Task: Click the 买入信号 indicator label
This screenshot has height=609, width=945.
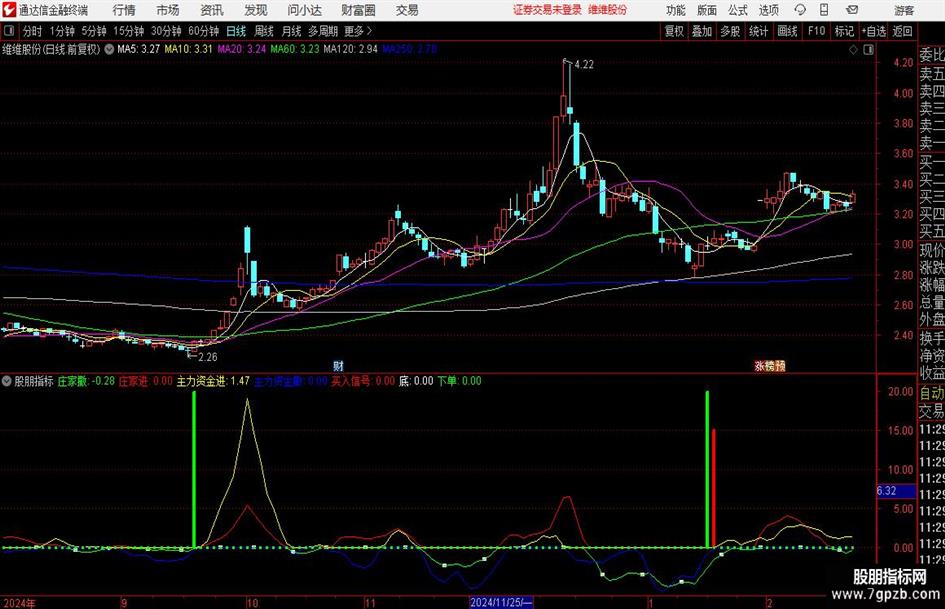Action: (x=363, y=381)
